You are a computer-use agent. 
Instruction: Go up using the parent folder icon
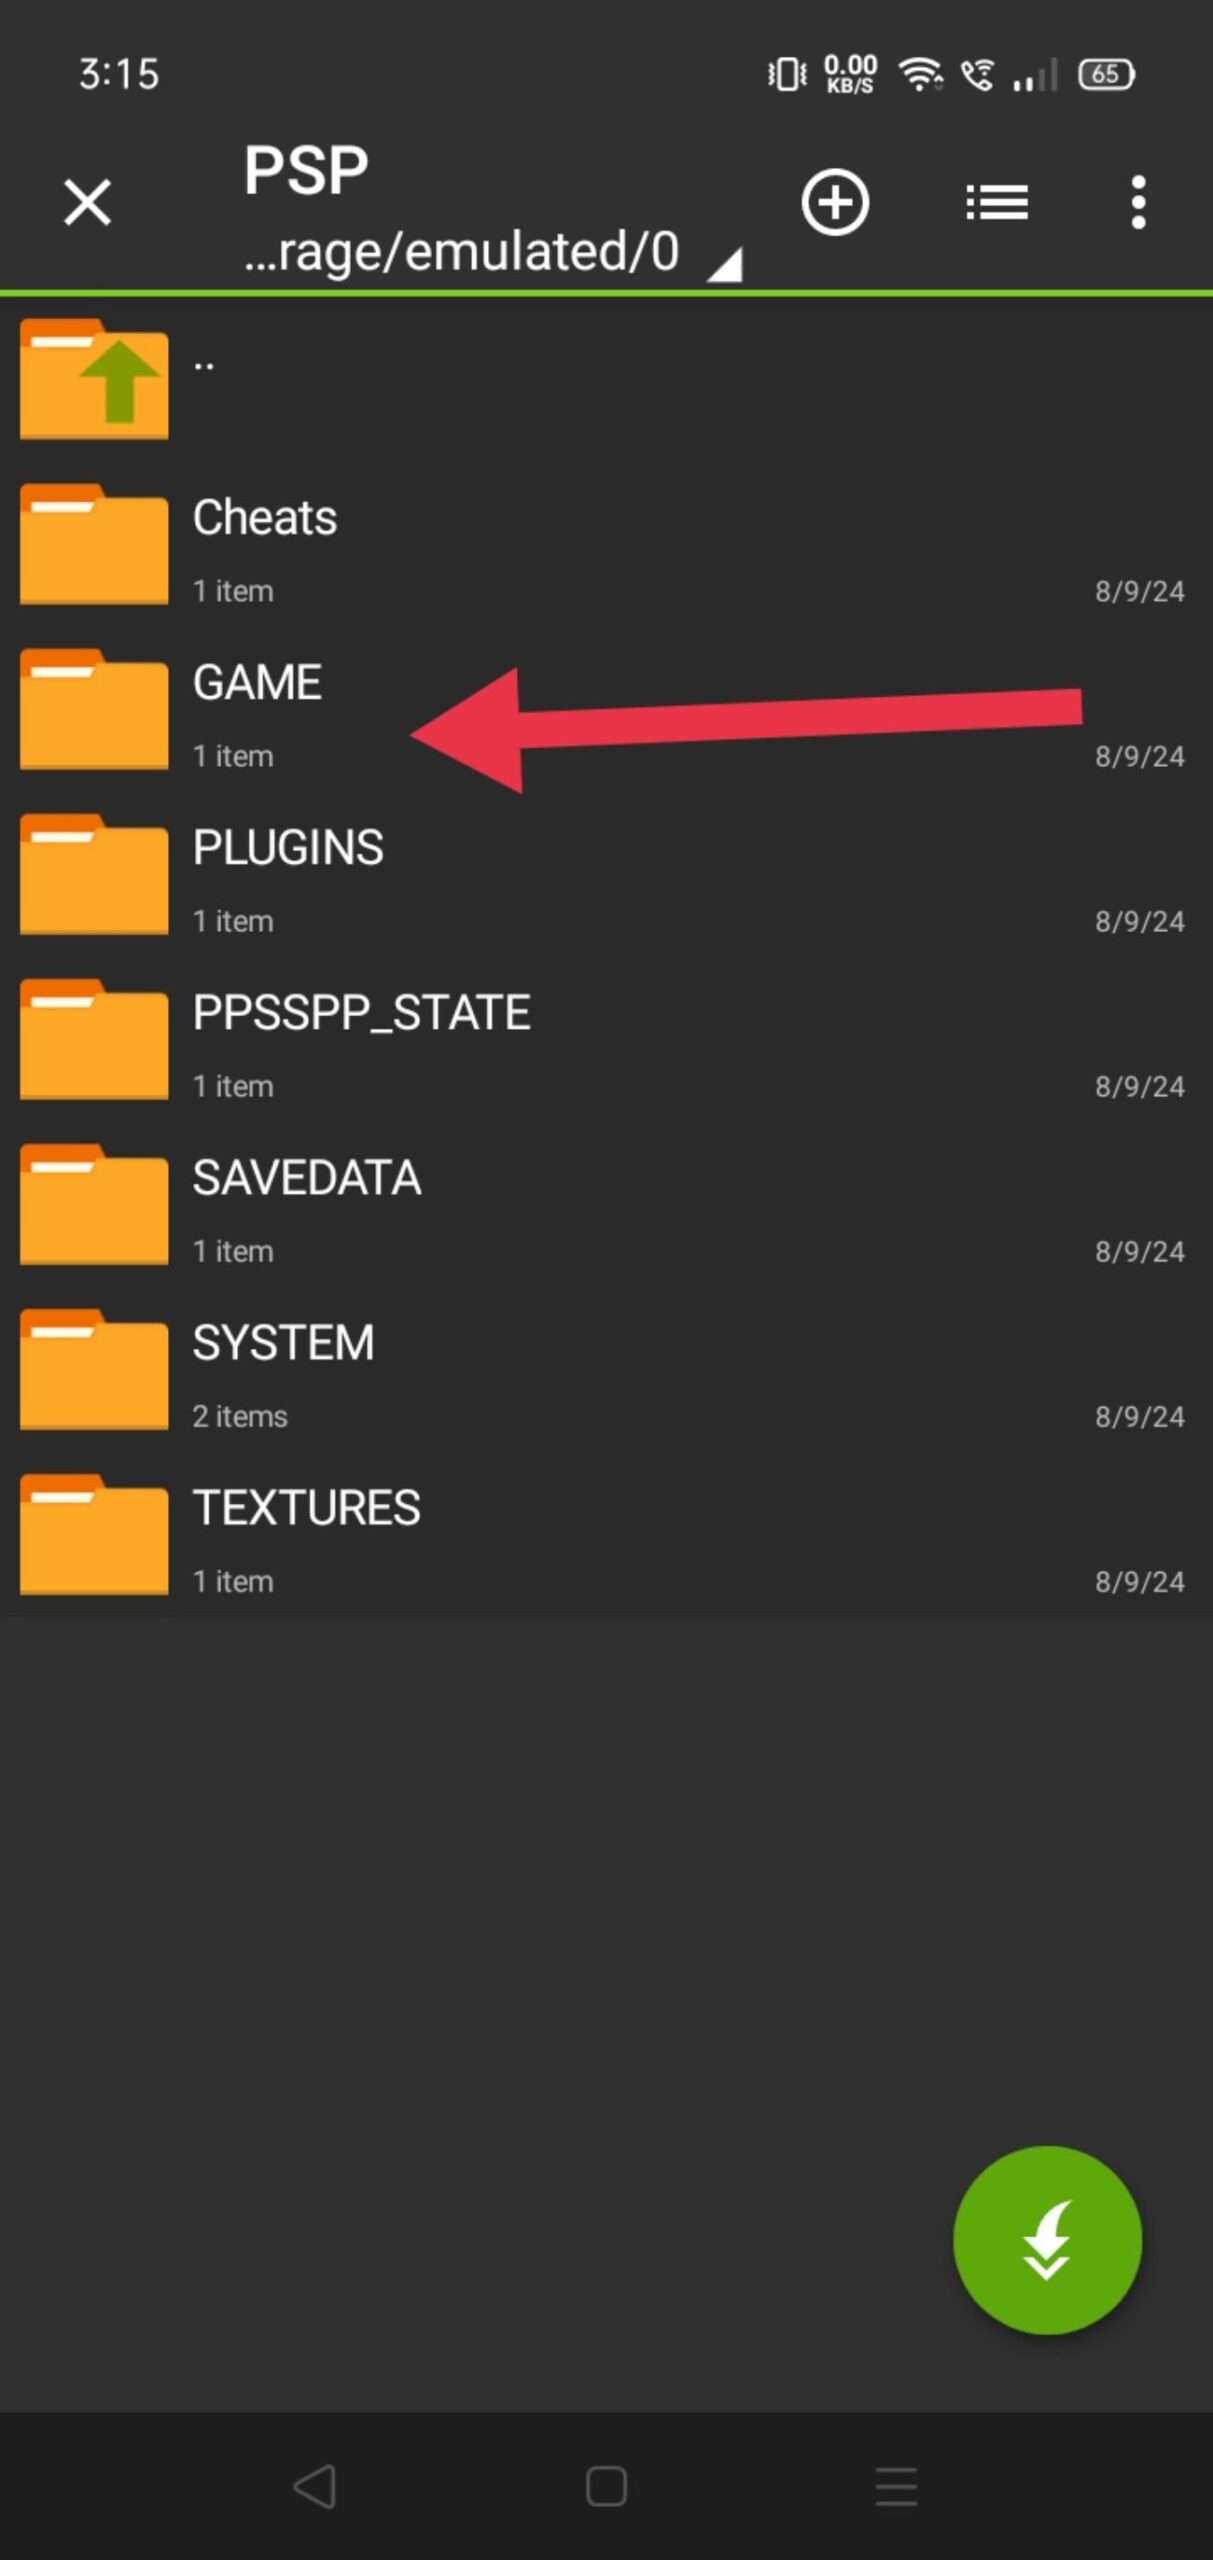pyautogui.click(x=94, y=379)
